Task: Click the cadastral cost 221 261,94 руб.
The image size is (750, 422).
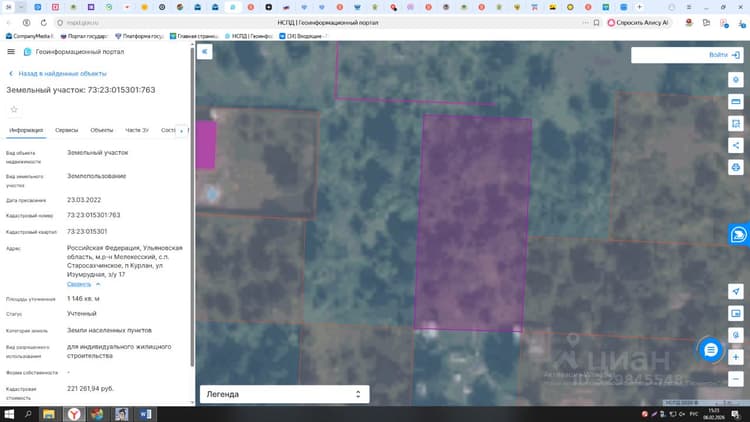Action: [x=90, y=389]
